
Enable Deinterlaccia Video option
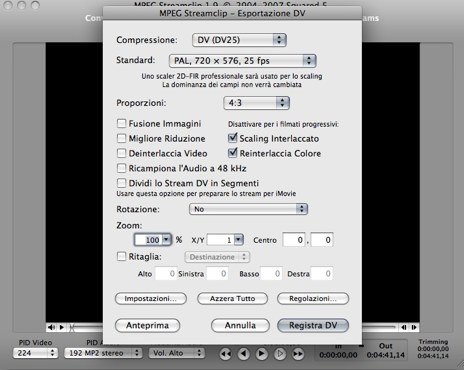[121, 153]
